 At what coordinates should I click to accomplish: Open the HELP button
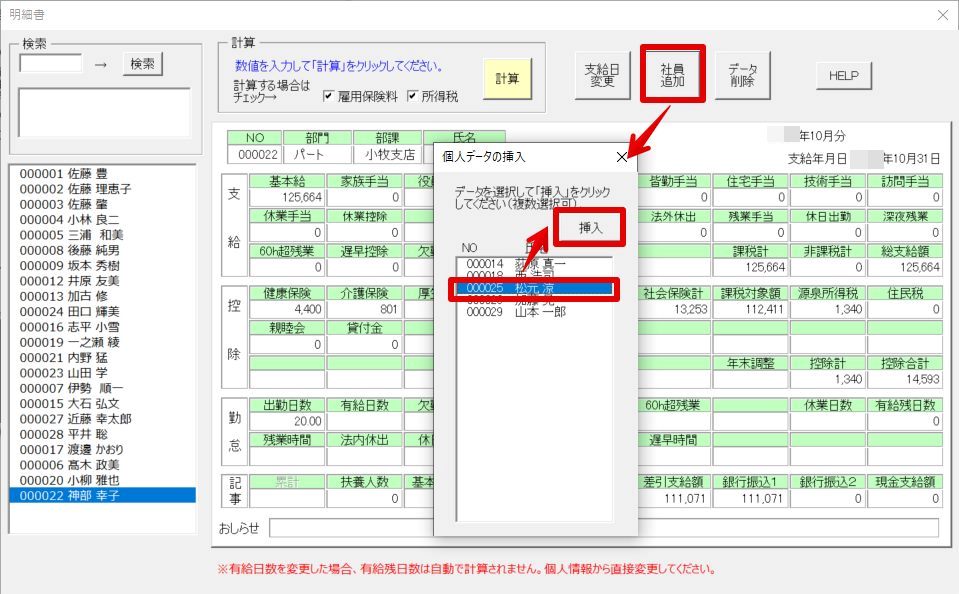click(x=843, y=76)
